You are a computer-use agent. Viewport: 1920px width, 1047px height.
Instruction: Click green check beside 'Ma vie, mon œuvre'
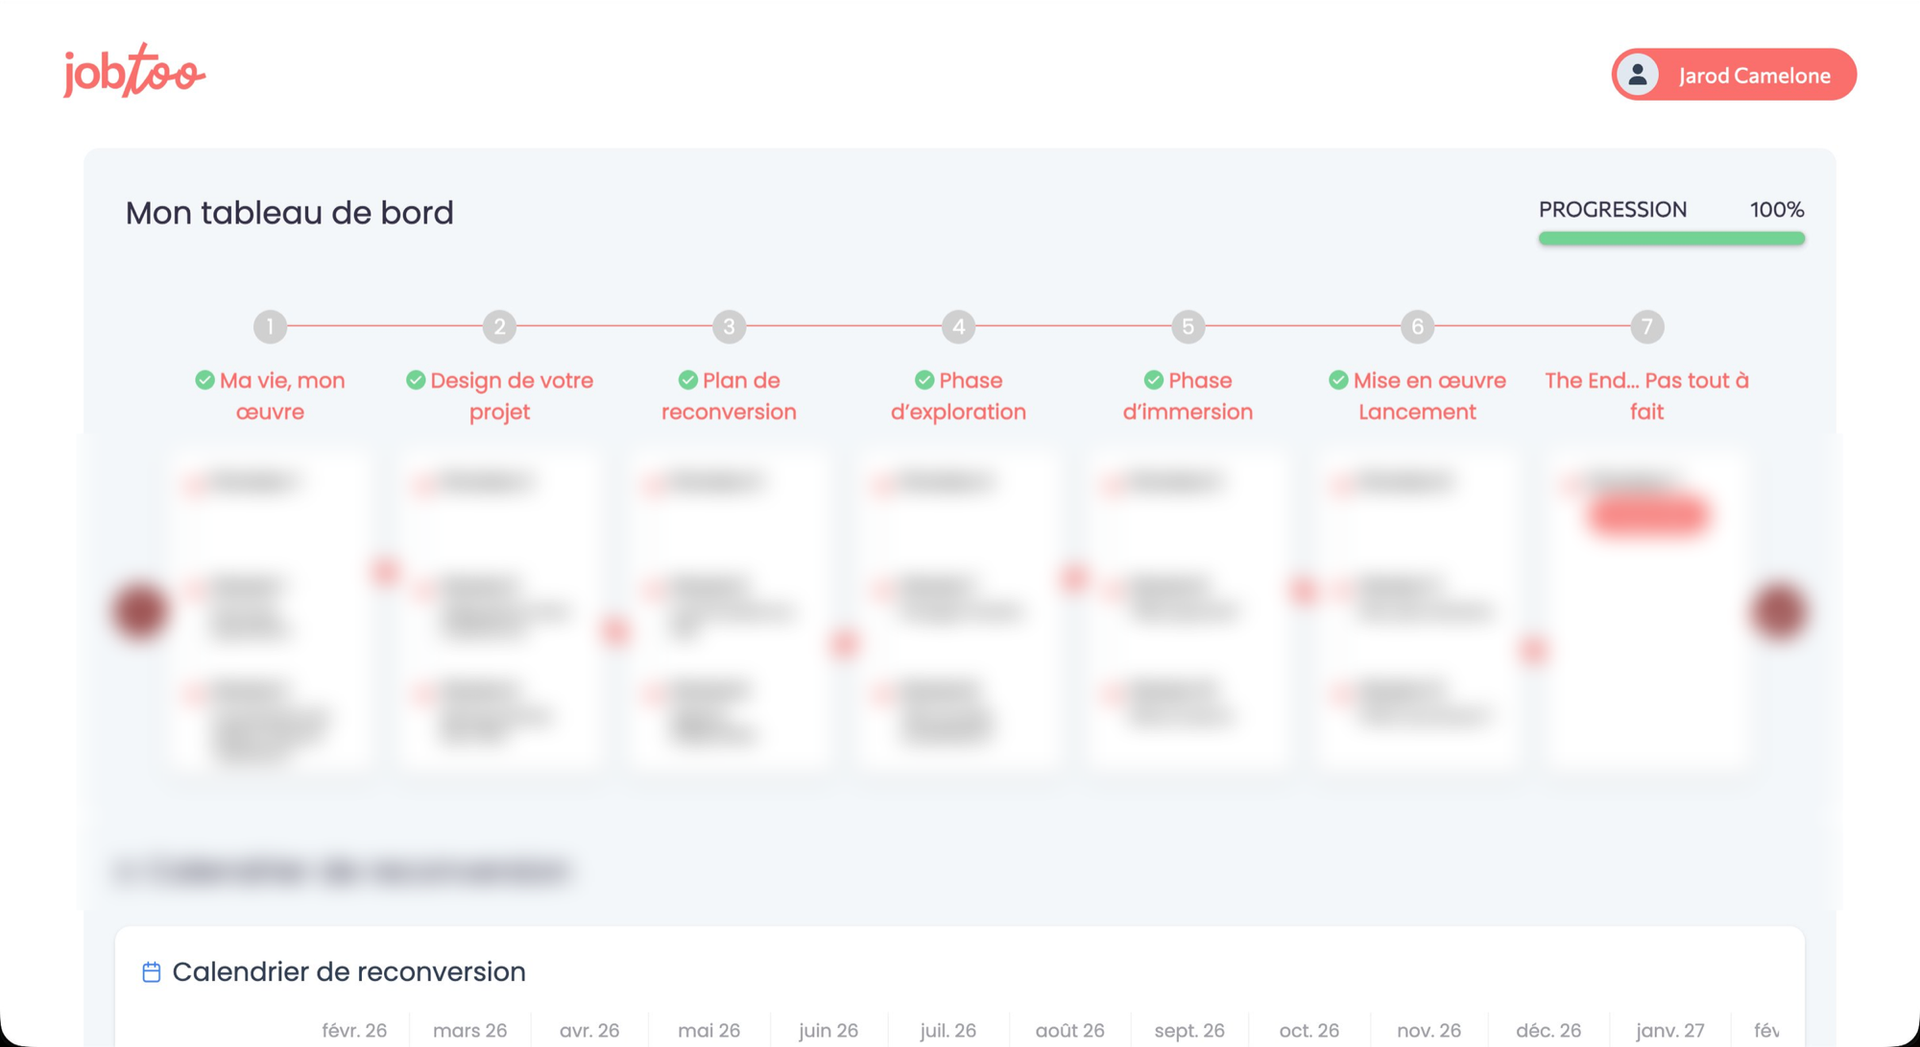(x=205, y=380)
